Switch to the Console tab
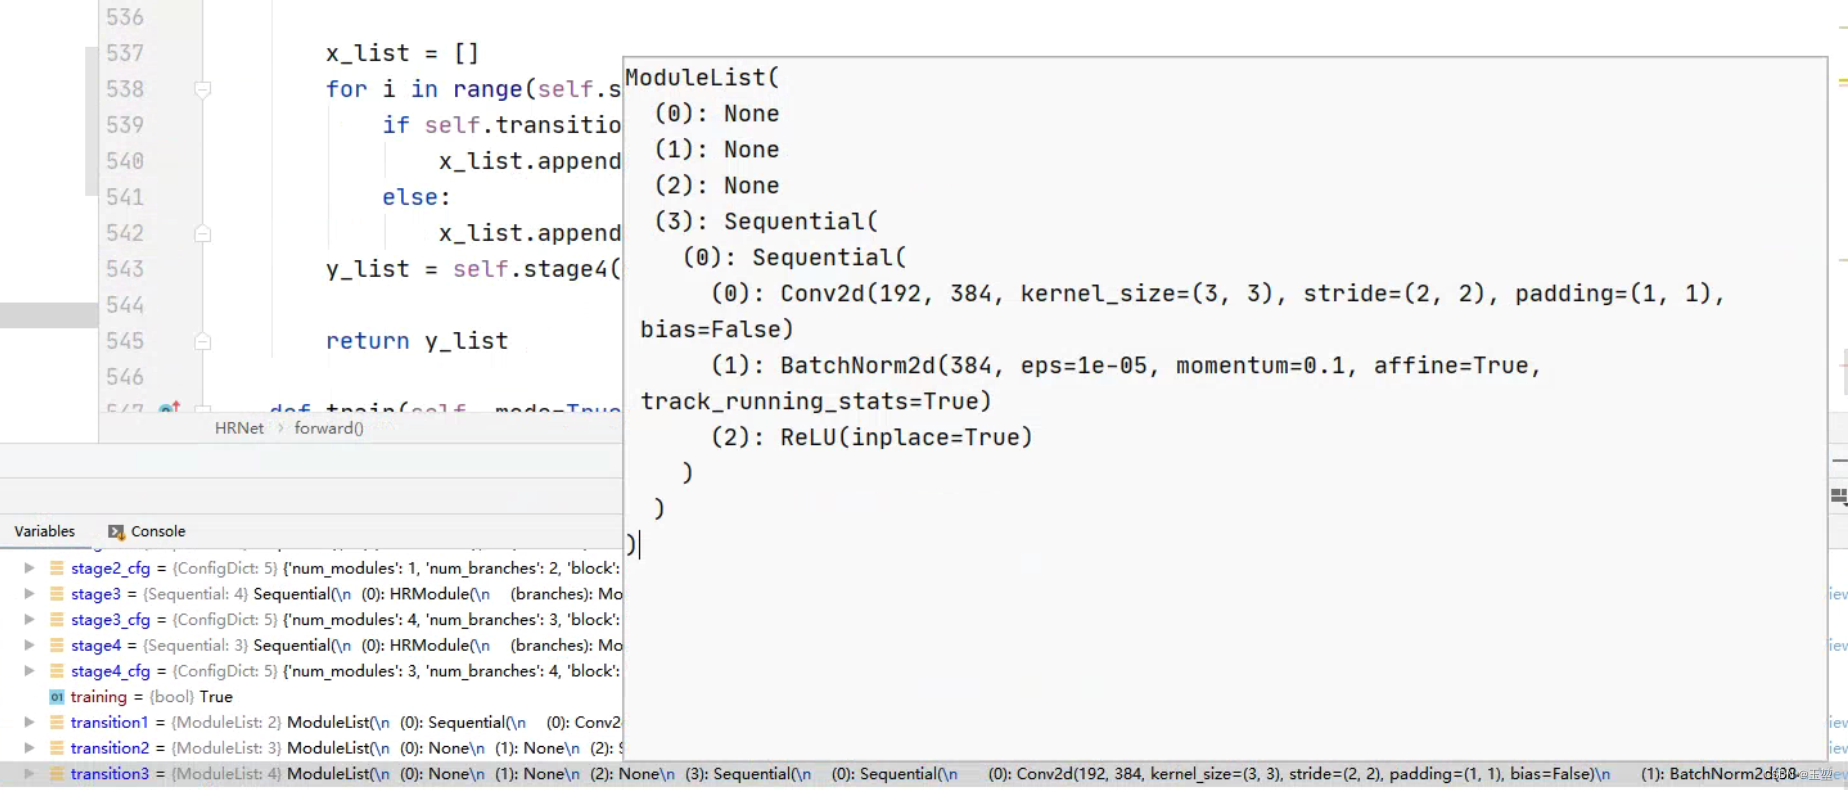This screenshot has width=1848, height=790. pos(158,531)
